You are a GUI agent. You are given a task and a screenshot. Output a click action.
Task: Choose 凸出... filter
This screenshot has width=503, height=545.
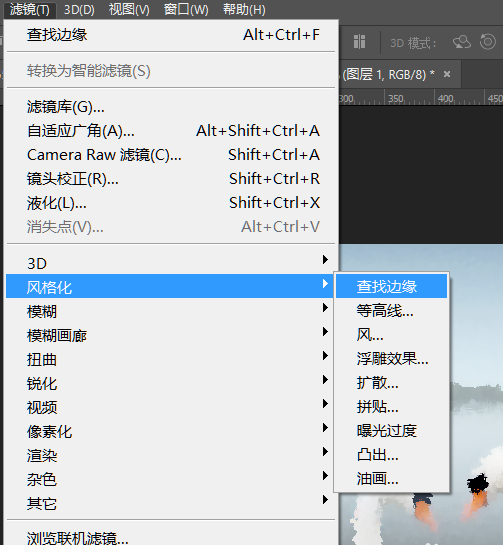click(x=391, y=454)
